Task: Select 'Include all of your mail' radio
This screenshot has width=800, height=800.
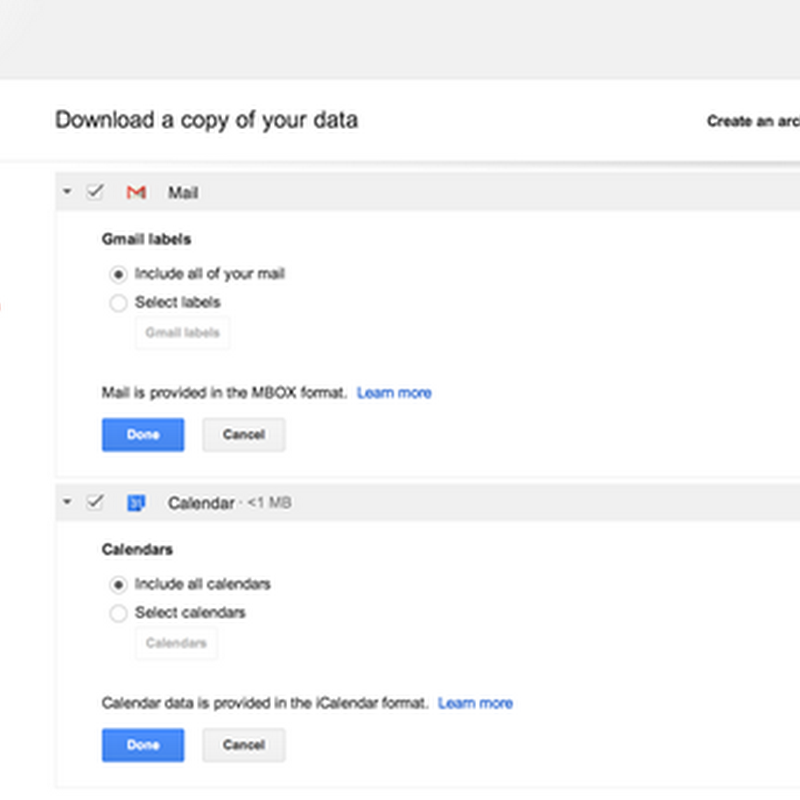Action: 119,273
